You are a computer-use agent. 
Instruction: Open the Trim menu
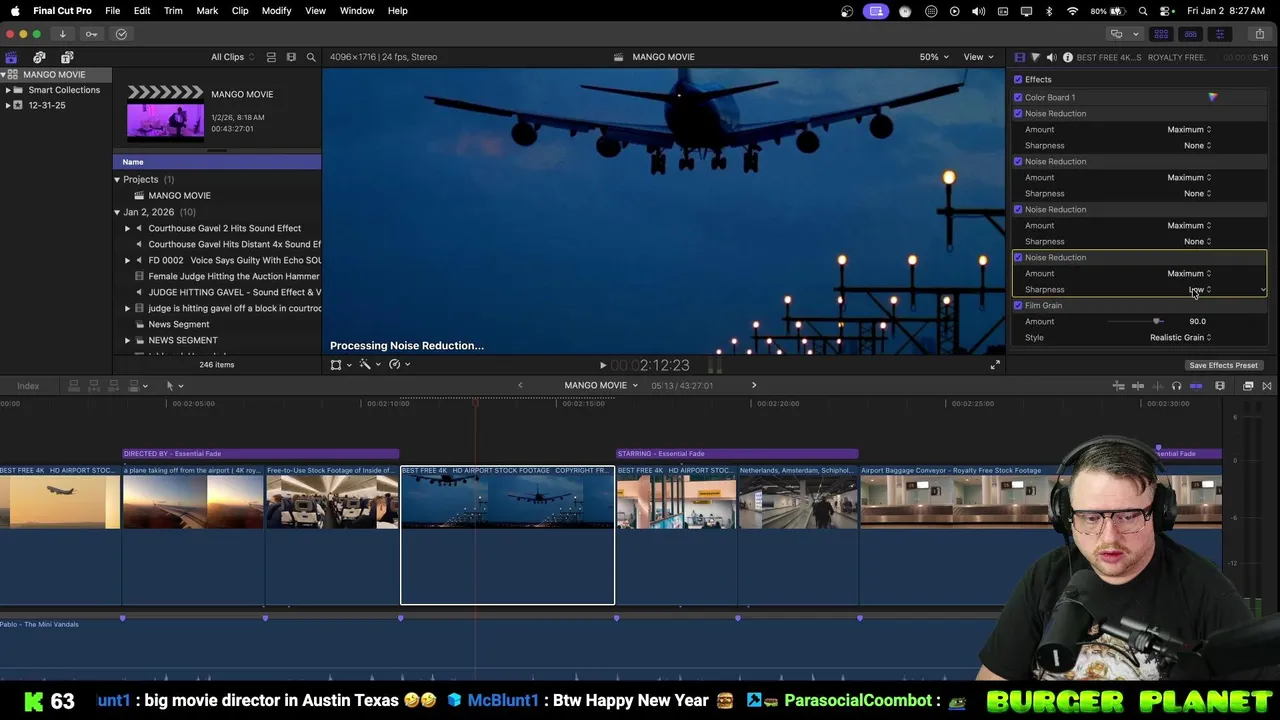tap(173, 10)
